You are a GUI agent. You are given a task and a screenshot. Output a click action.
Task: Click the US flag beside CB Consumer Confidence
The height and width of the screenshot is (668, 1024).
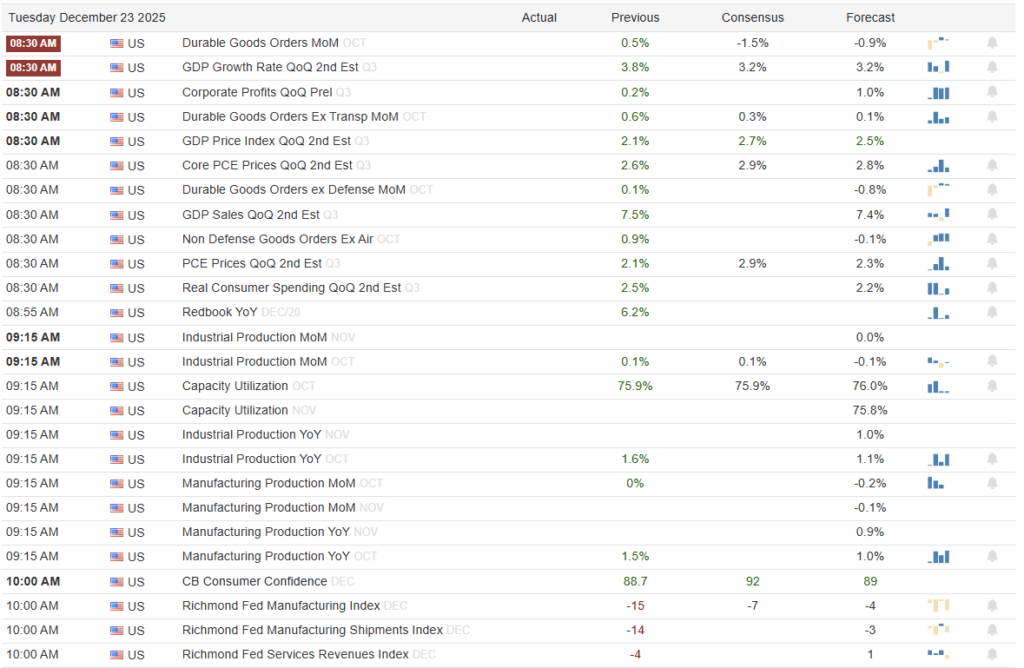tap(117, 581)
